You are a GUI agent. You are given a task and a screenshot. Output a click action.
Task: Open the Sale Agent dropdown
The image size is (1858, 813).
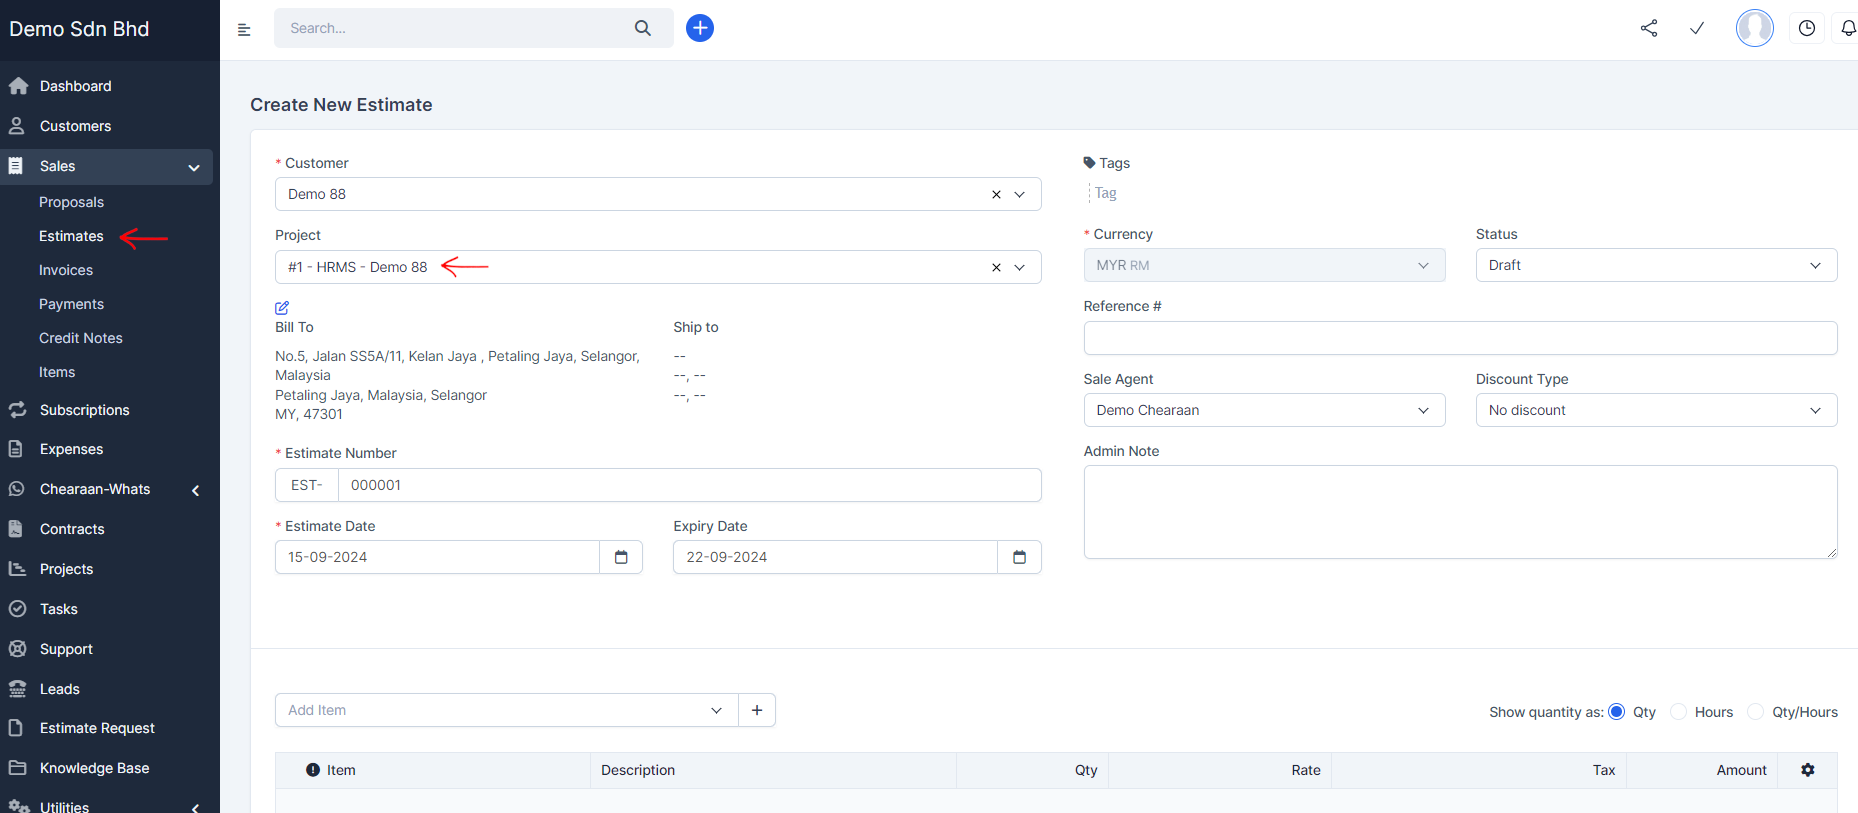pyautogui.click(x=1264, y=410)
